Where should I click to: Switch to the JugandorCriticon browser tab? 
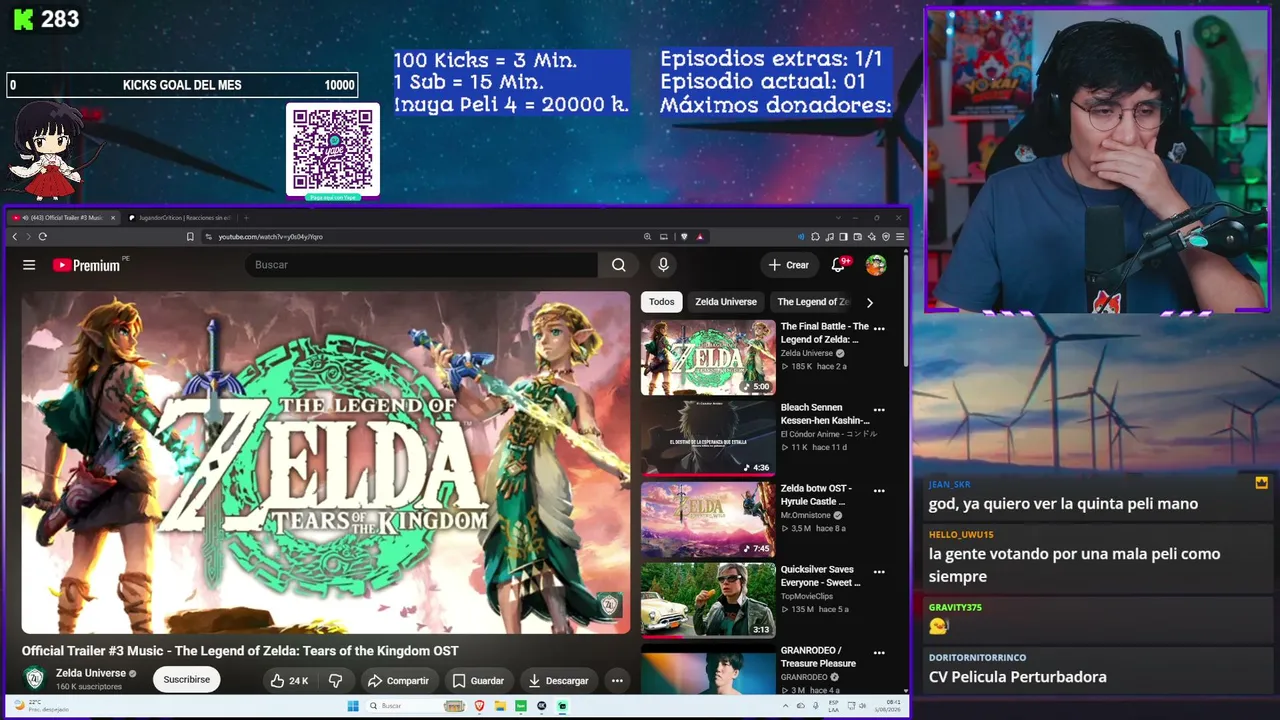[x=184, y=218]
